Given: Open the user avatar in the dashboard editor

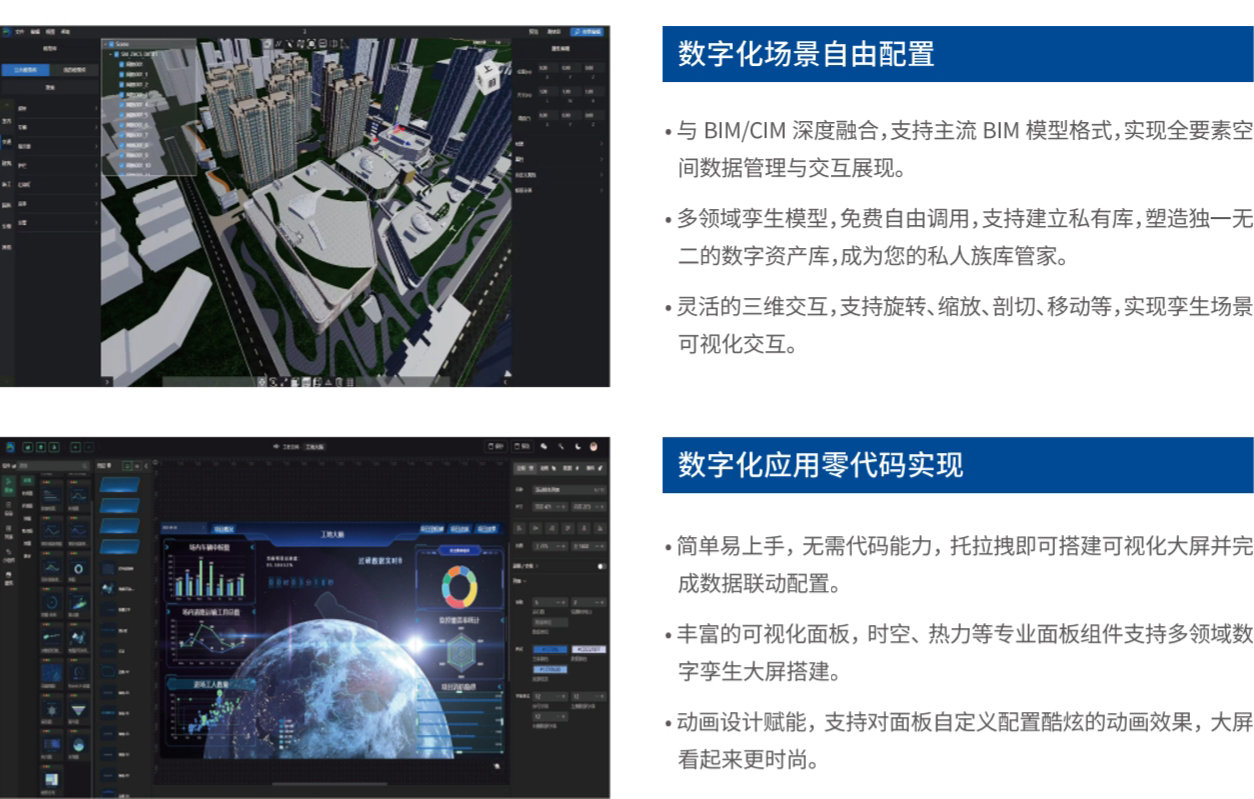Looking at the screenshot, I should coord(593,446).
